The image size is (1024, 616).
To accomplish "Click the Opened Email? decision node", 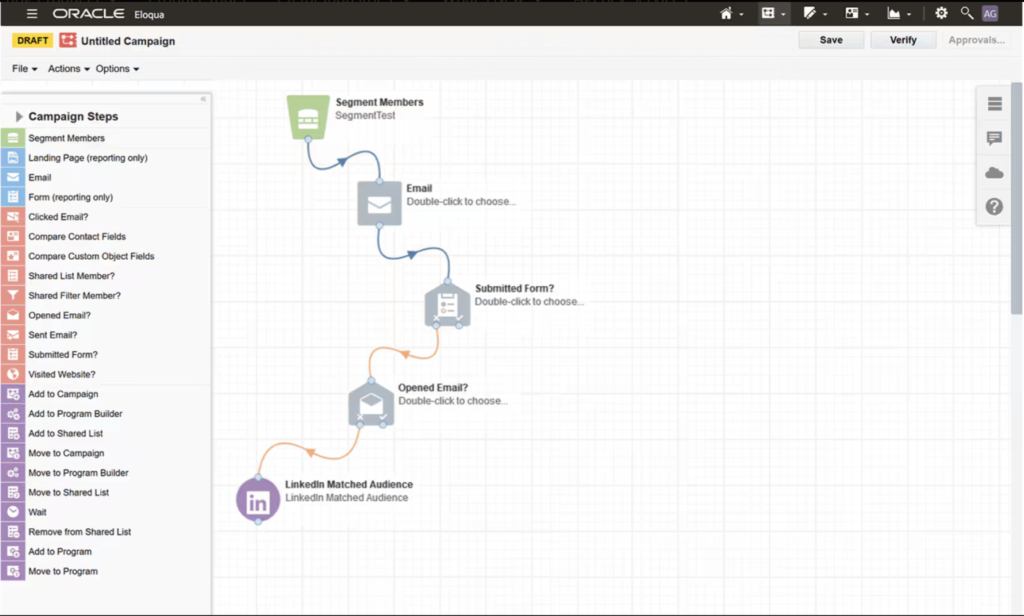I will pyautogui.click(x=371, y=403).
